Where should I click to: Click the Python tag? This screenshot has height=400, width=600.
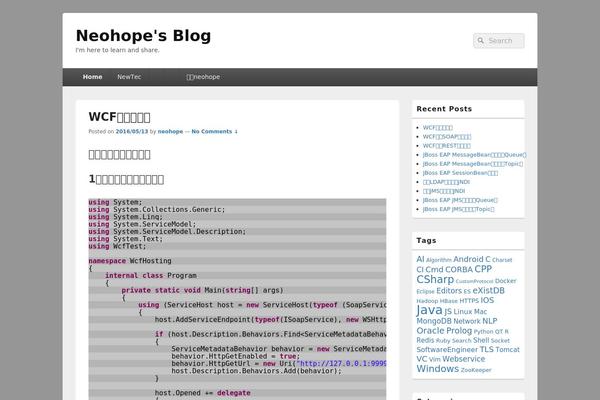(483, 331)
